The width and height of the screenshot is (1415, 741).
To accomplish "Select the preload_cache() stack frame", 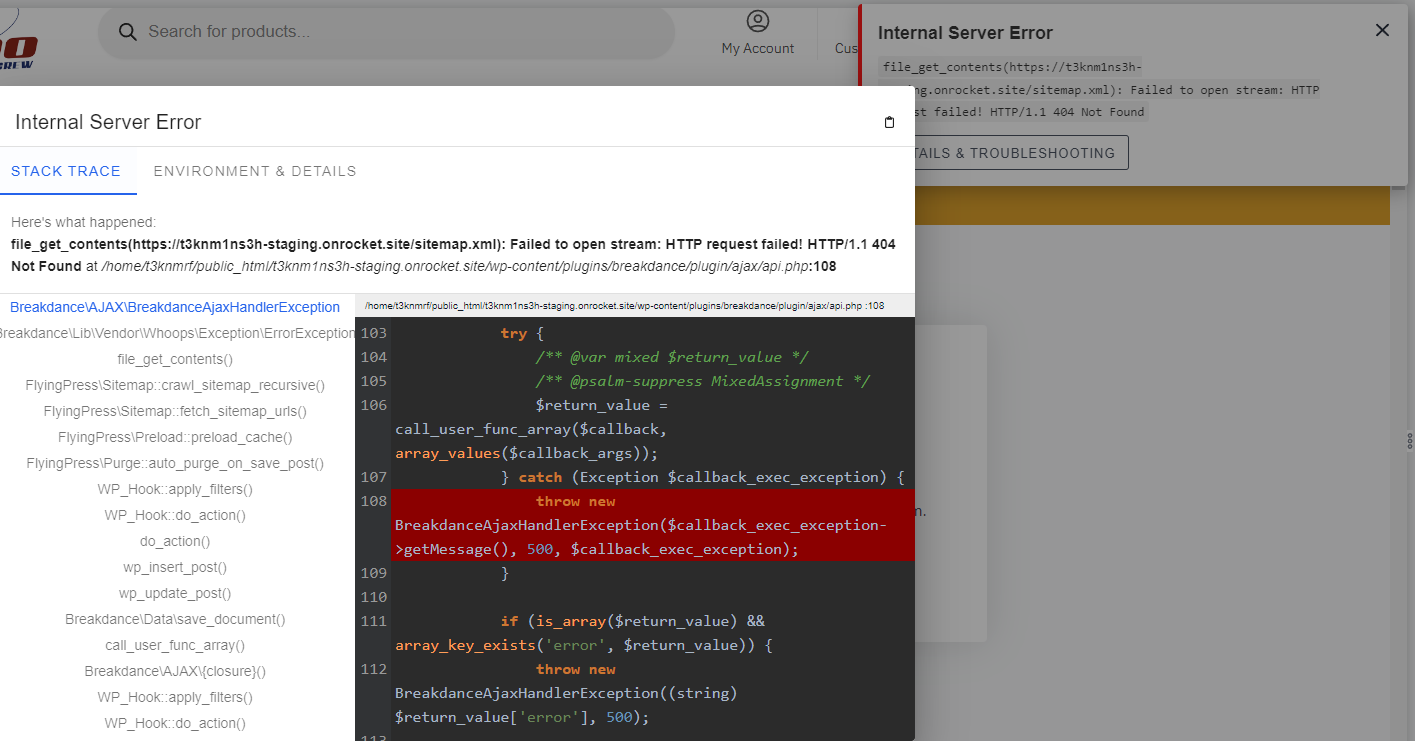I will [174, 437].
